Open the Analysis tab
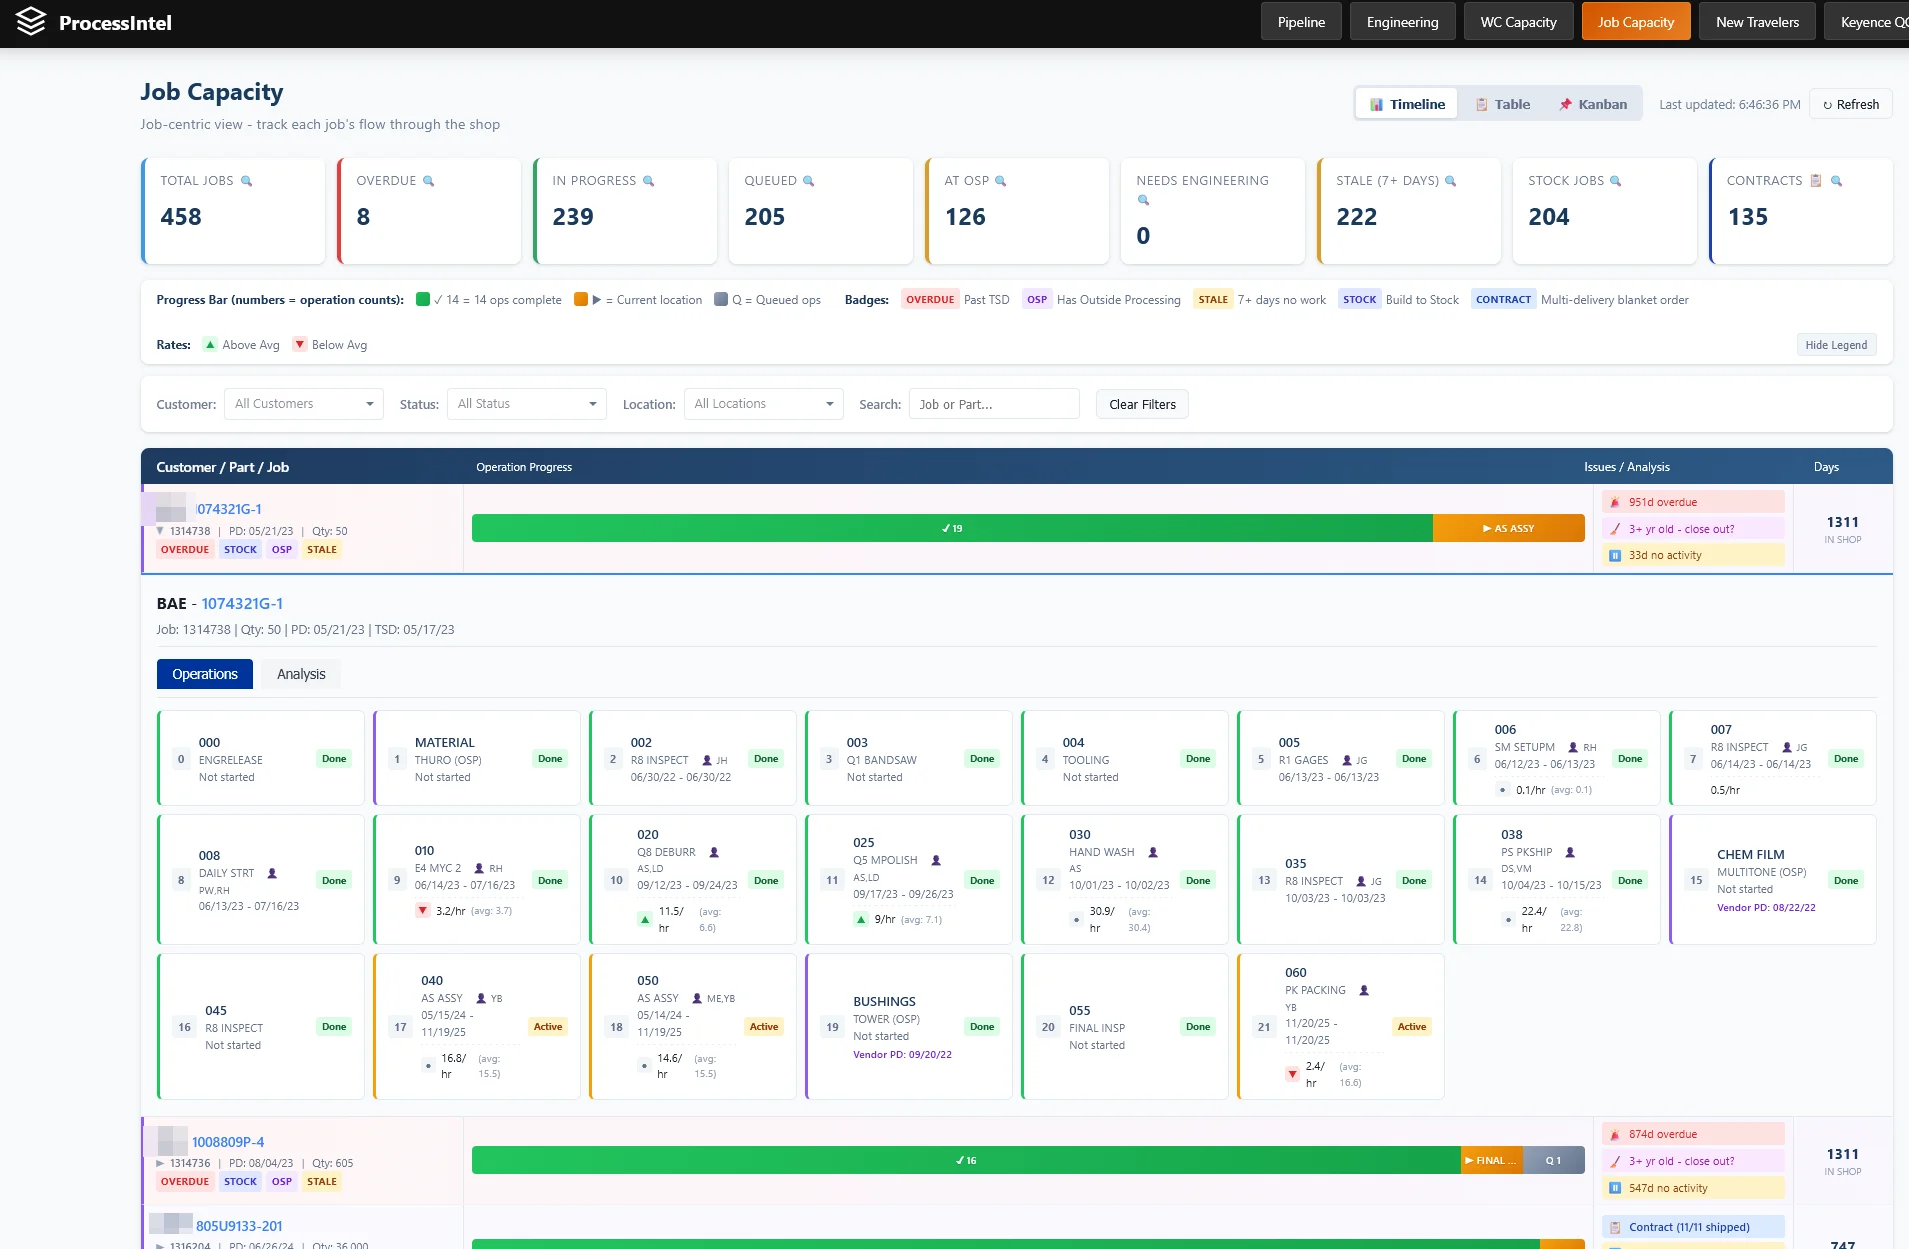 pos(301,674)
